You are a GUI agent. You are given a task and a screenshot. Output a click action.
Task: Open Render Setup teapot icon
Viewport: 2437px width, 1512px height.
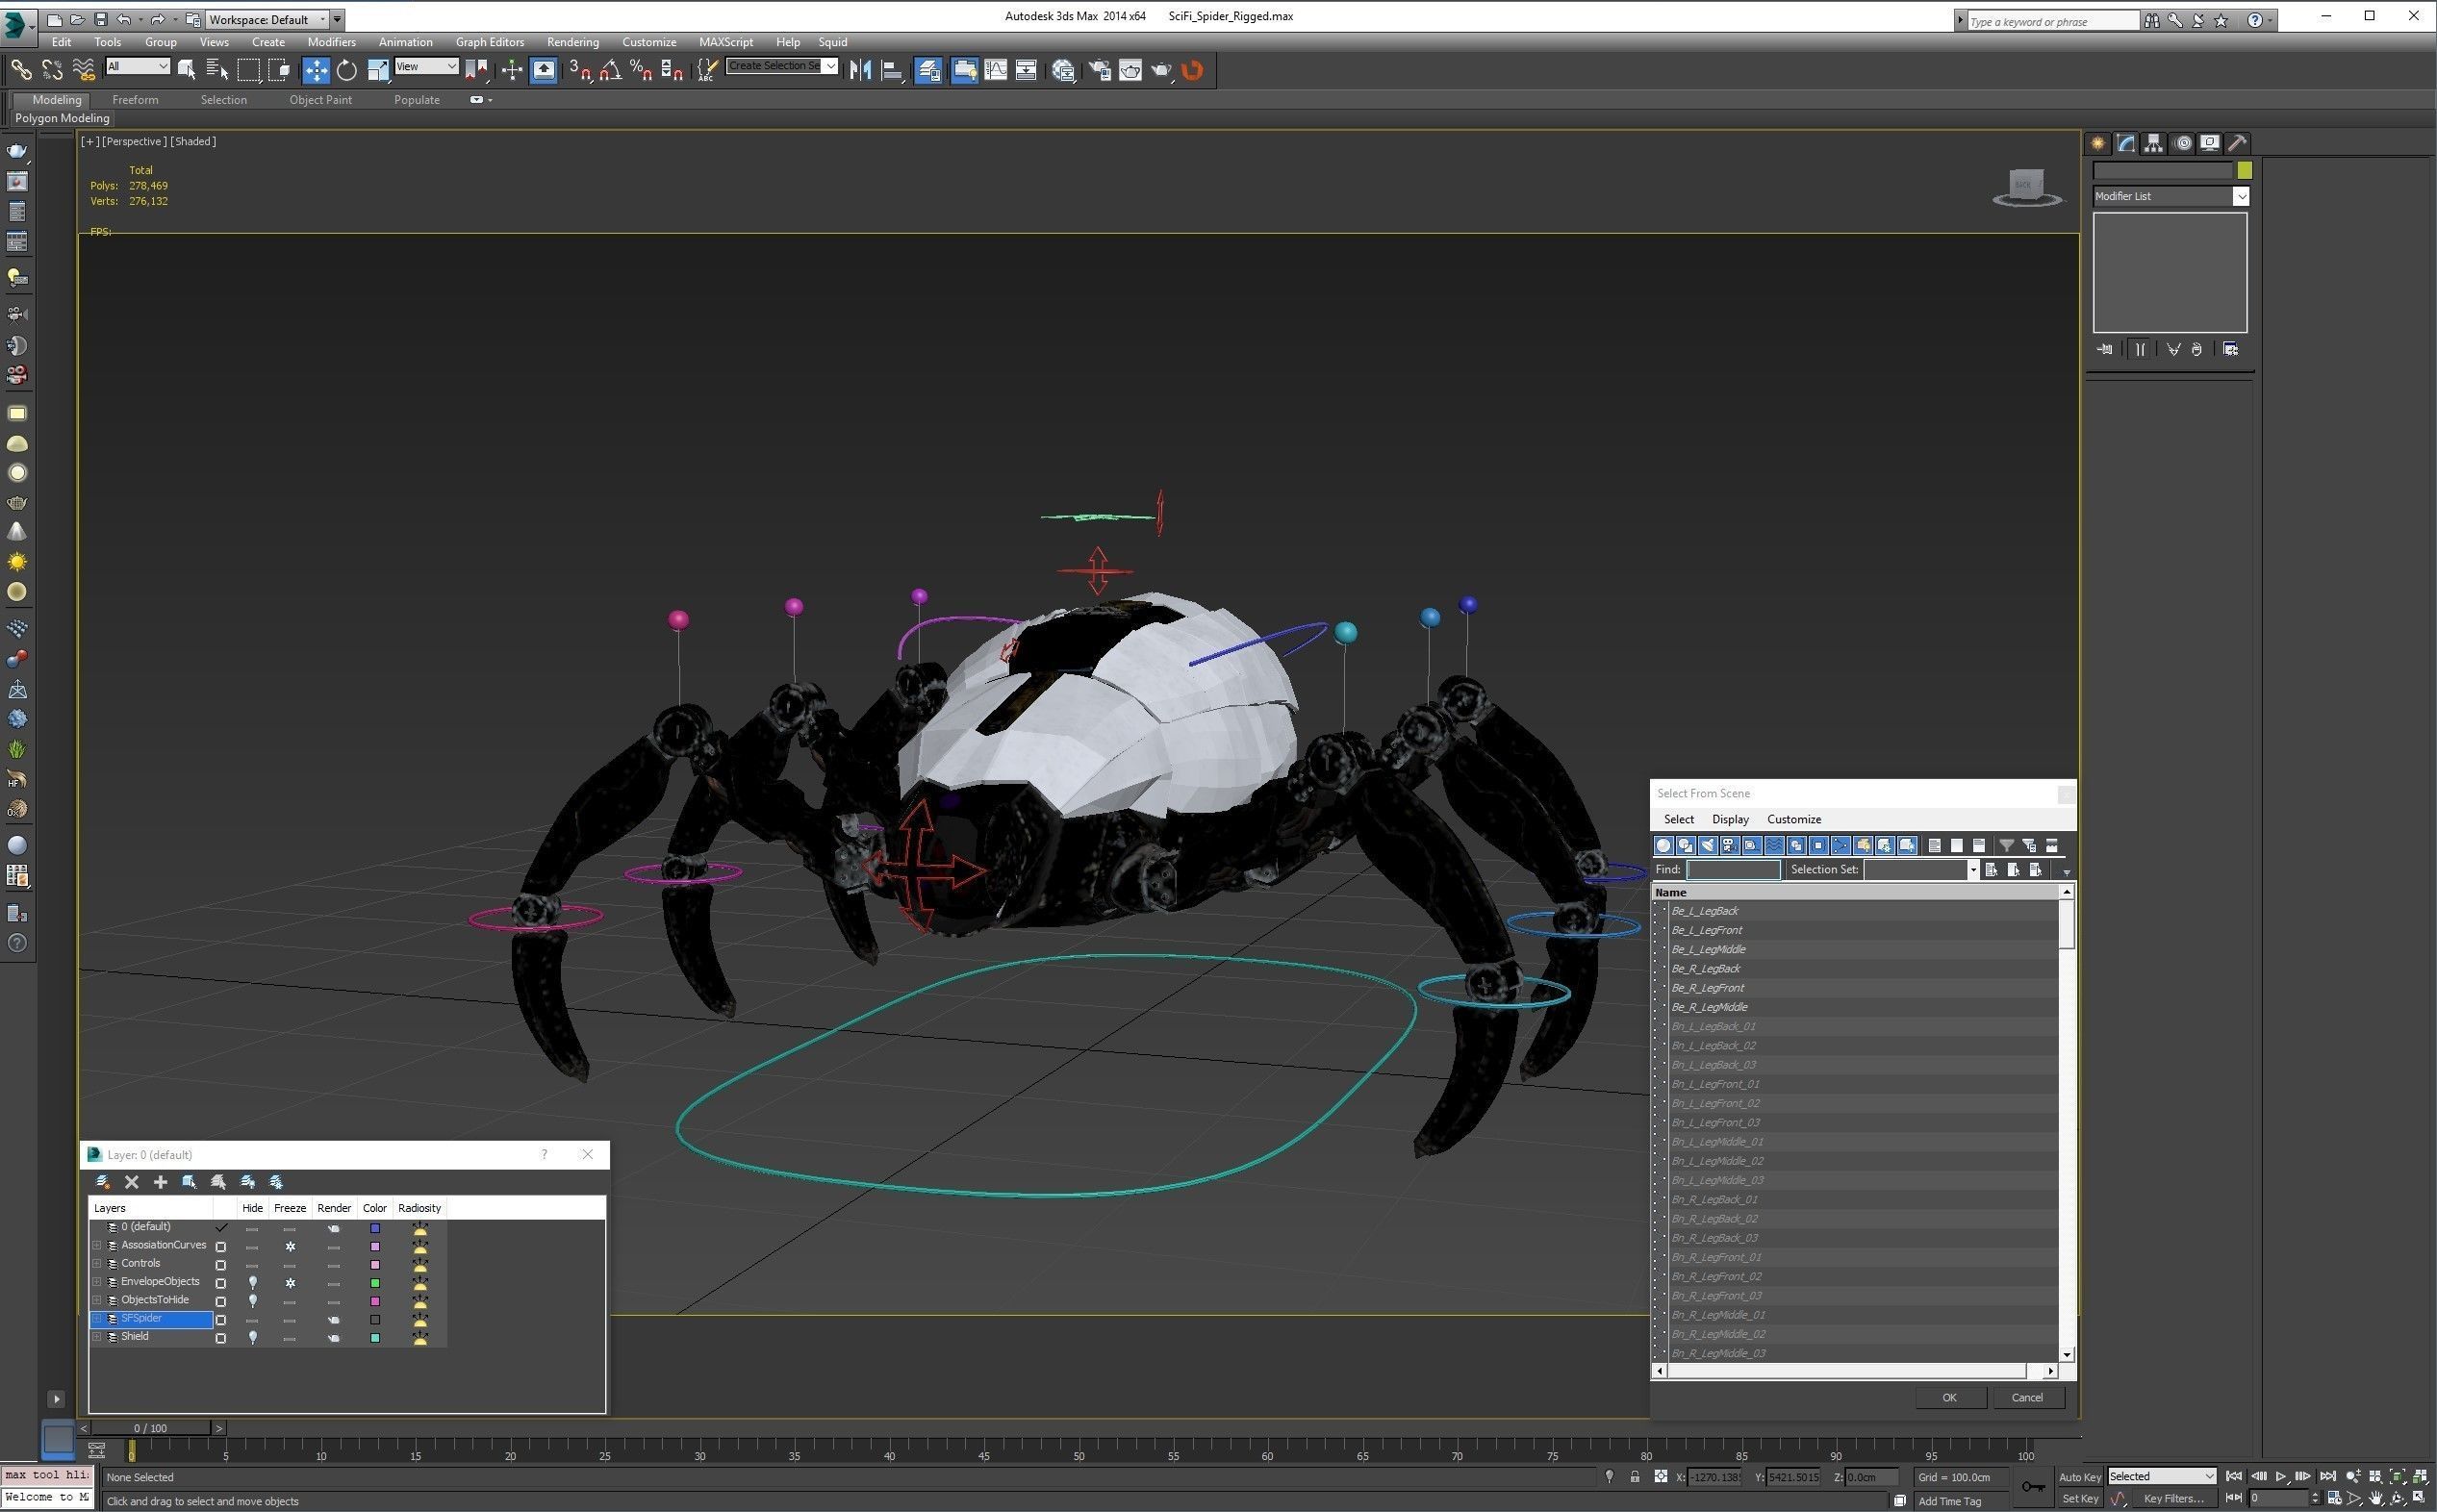(x=1100, y=70)
